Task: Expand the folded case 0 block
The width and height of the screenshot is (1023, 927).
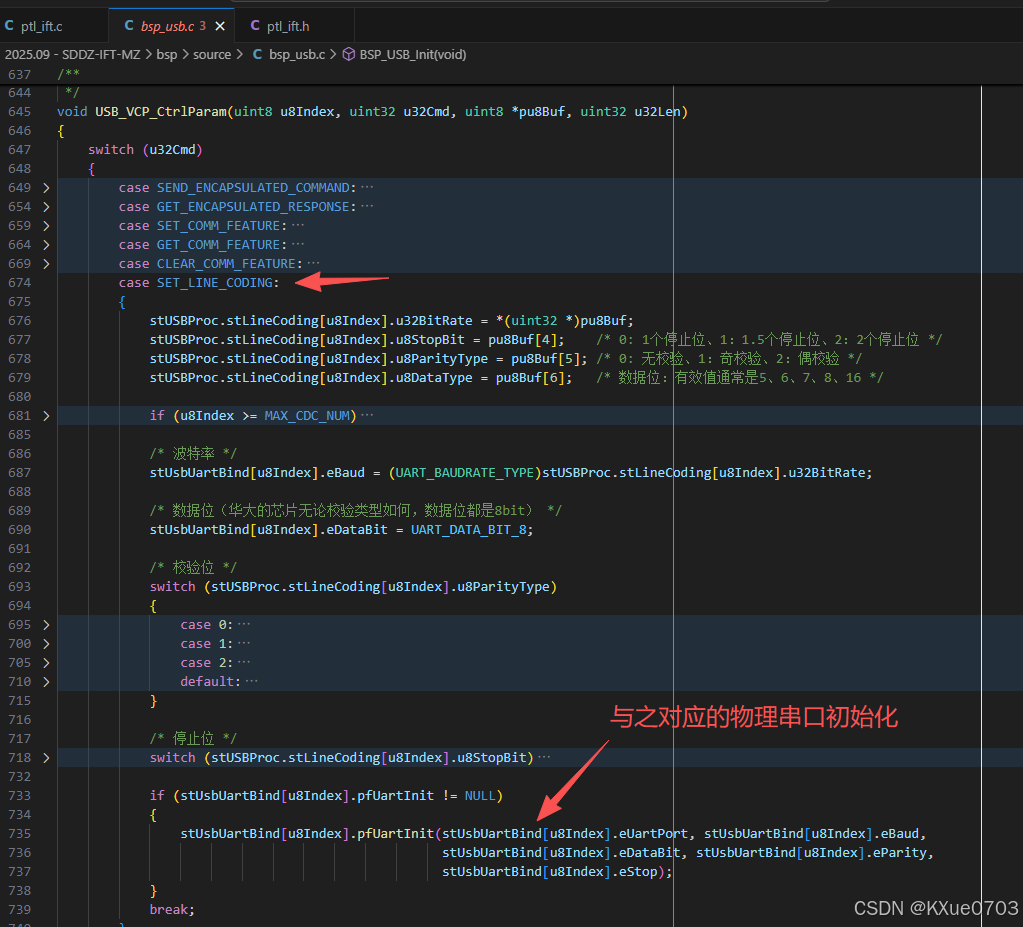Action: [x=46, y=624]
